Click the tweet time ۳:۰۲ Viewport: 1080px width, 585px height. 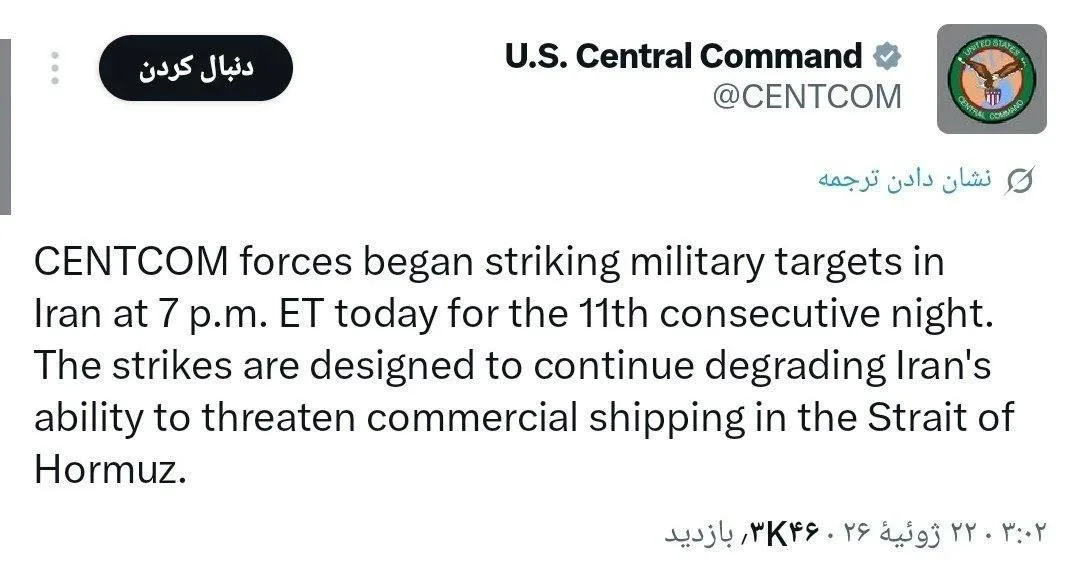1024,532
